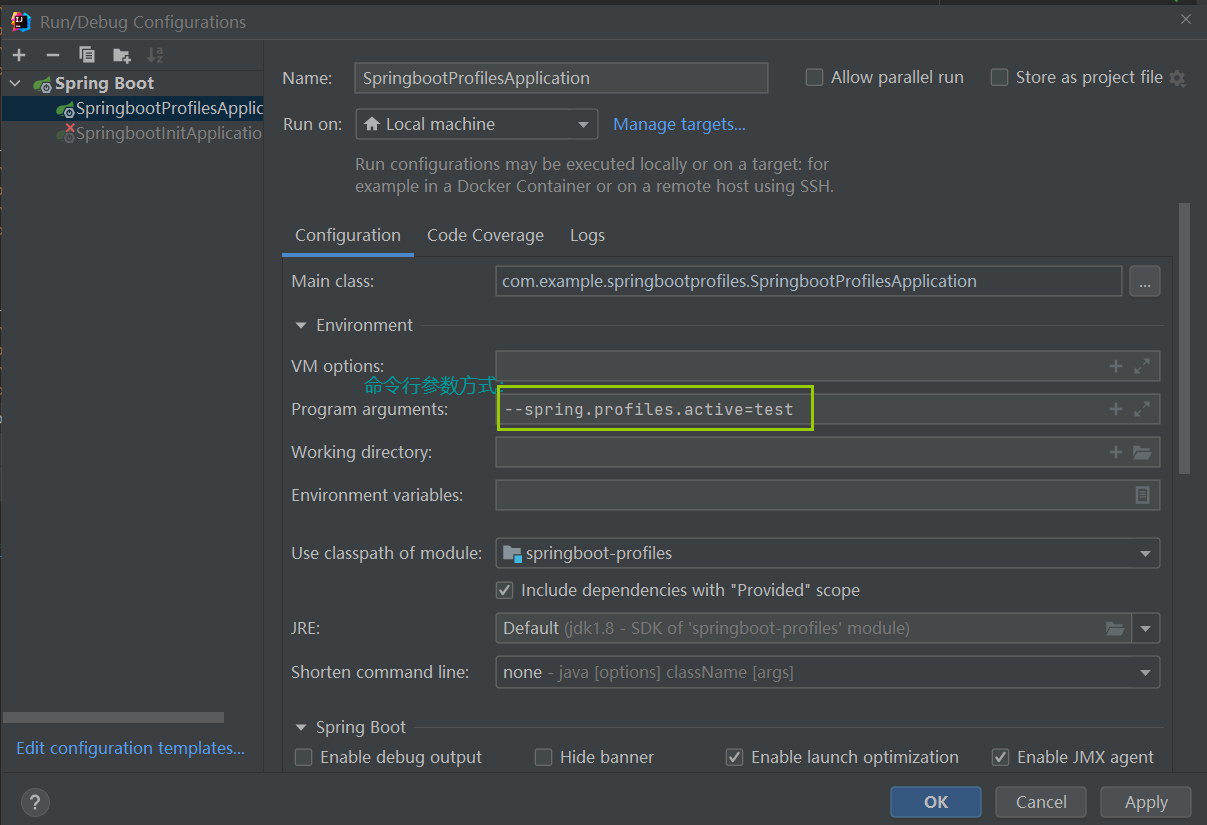Image resolution: width=1207 pixels, height=825 pixels.
Task: Open the help question mark button
Action: click(35, 802)
